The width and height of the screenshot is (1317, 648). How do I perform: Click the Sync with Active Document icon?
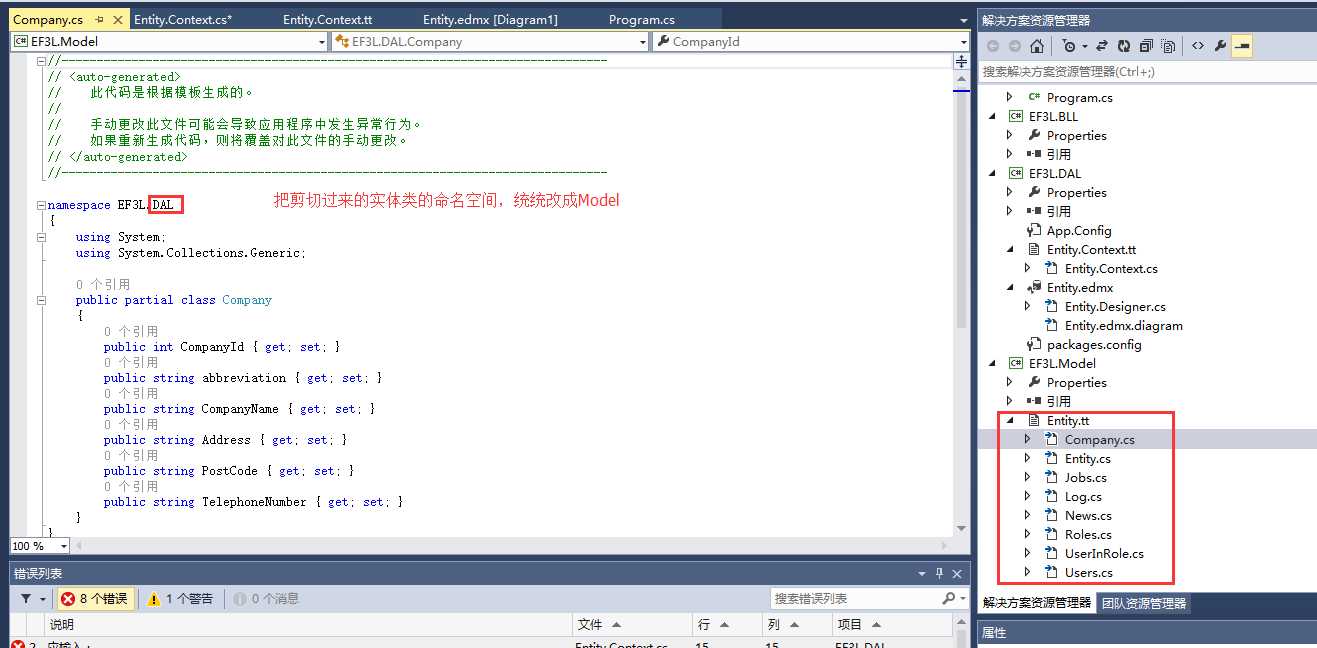coord(1101,46)
